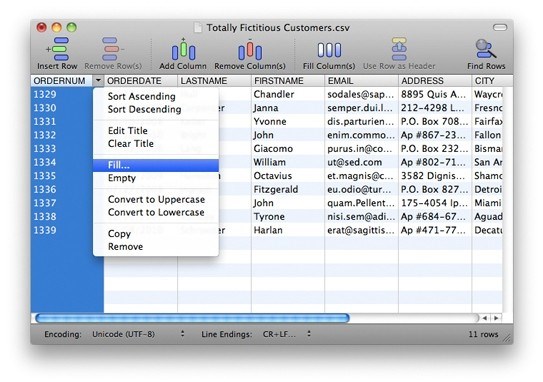
Task: Click email cell starting sodales@sap
Action: click(x=362, y=94)
